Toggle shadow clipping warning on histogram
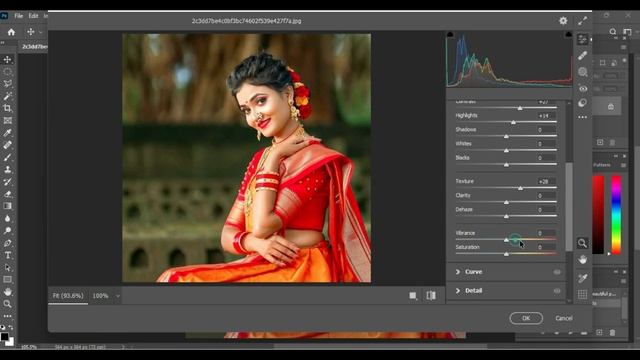Image resolution: width=640 pixels, height=360 pixels. point(450,34)
